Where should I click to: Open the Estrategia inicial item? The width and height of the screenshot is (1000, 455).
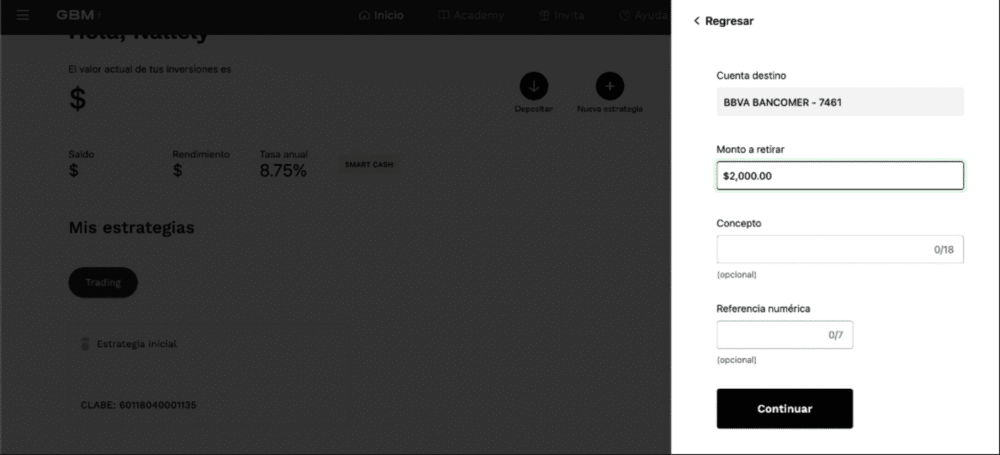click(129, 344)
